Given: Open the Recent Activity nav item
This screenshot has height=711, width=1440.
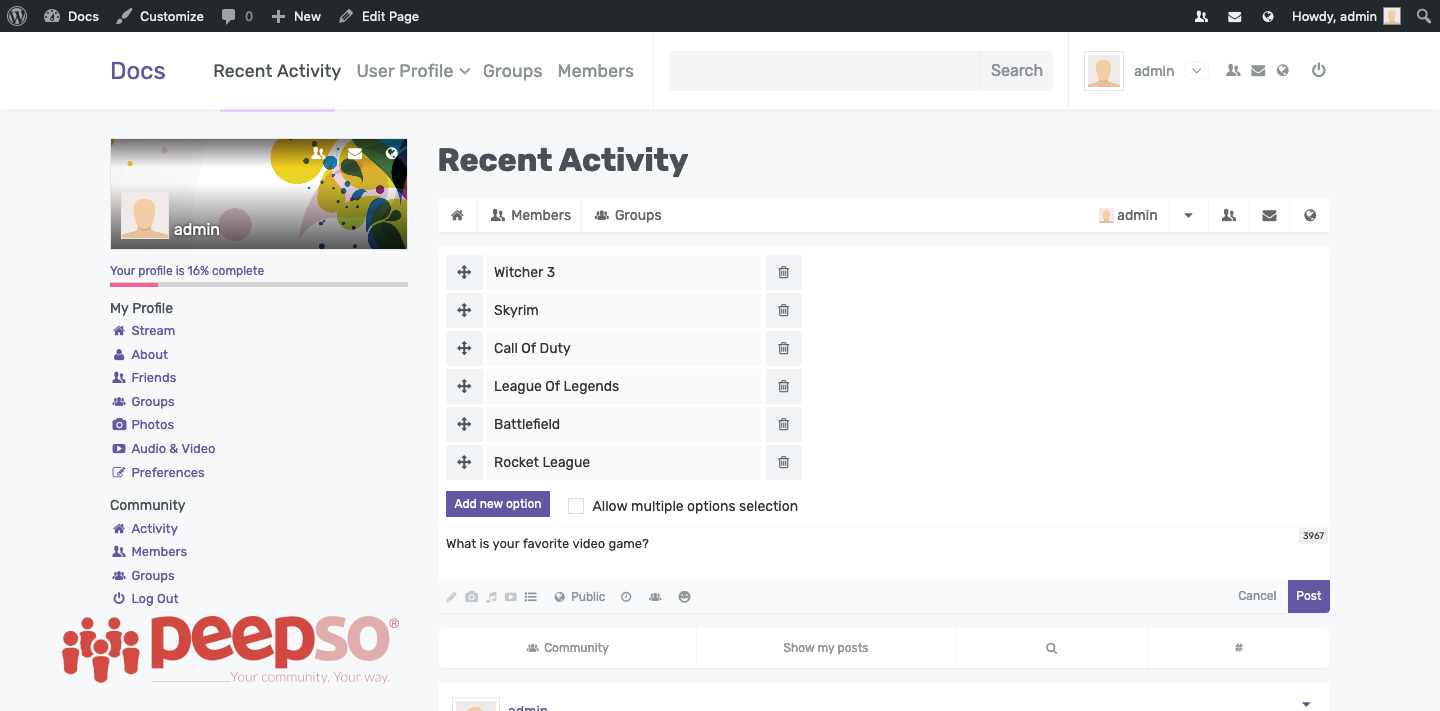Looking at the screenshot, I should [x=277, y=71].
